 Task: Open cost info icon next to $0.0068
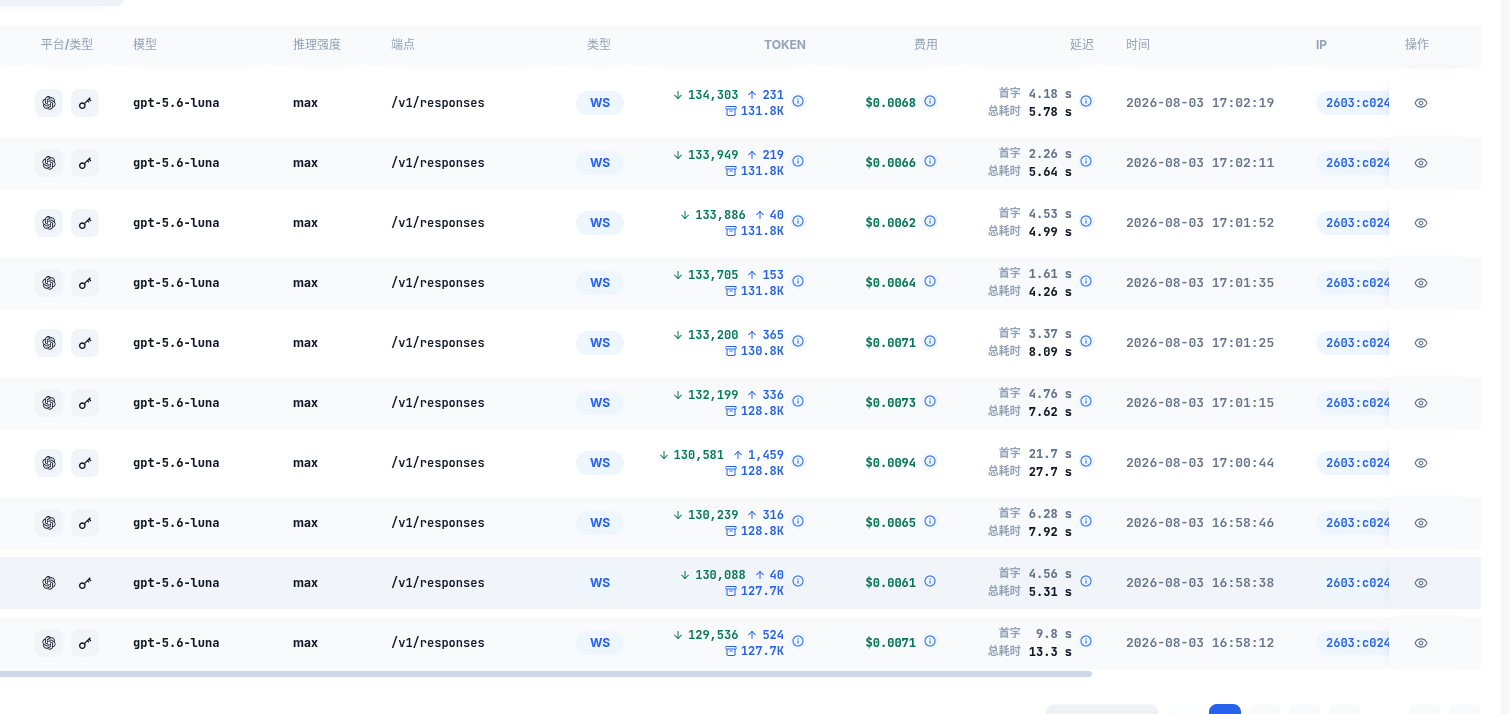click(930, 101)
